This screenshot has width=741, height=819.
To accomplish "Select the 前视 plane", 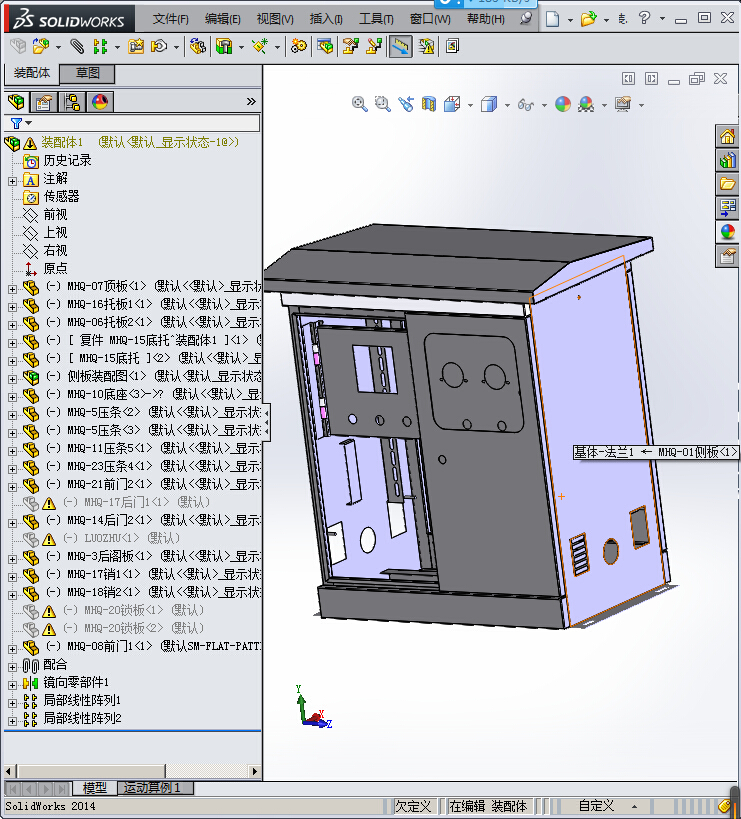I will pos(55,214).
